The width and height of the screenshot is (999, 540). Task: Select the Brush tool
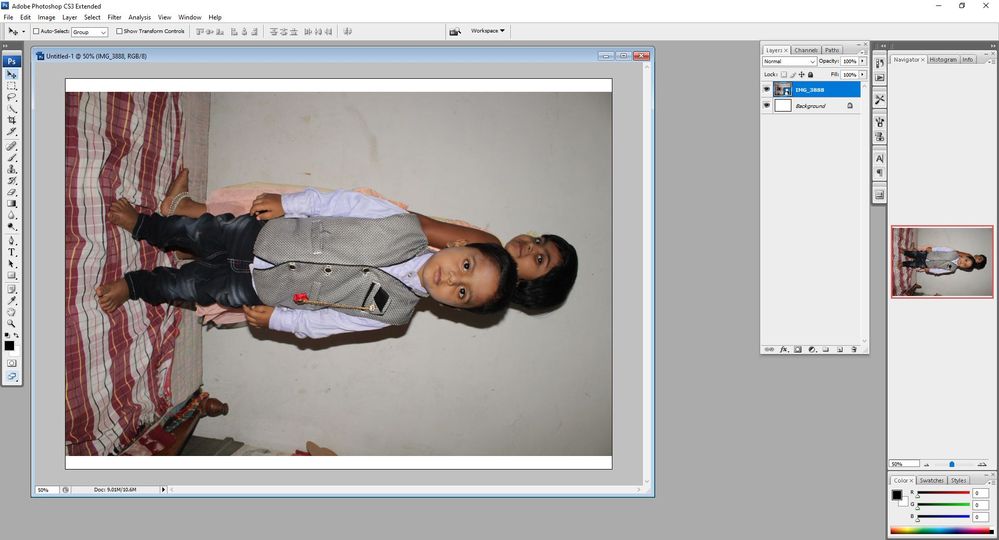(11, 158)
